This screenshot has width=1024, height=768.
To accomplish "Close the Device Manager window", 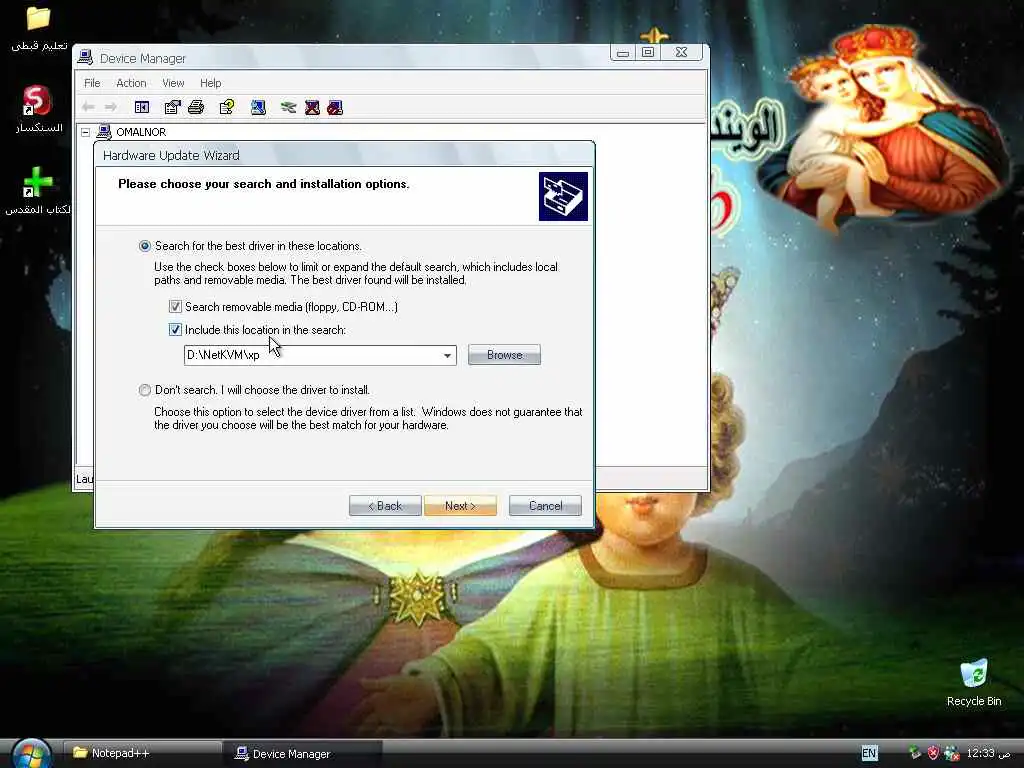I will pyautogui.click(x=681, y=52).
